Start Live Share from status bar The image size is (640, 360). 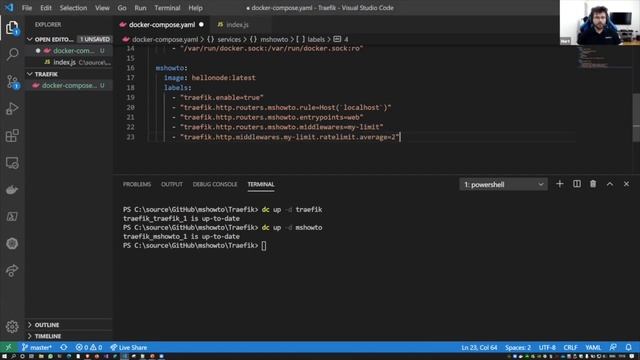pos(129,347)
